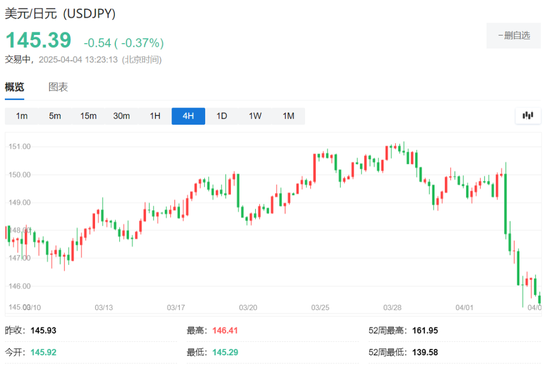Click the 03/17 date axis label
The width and height of the screenshot is (550, 365).
pyautogui.click(x=176, y=308)
